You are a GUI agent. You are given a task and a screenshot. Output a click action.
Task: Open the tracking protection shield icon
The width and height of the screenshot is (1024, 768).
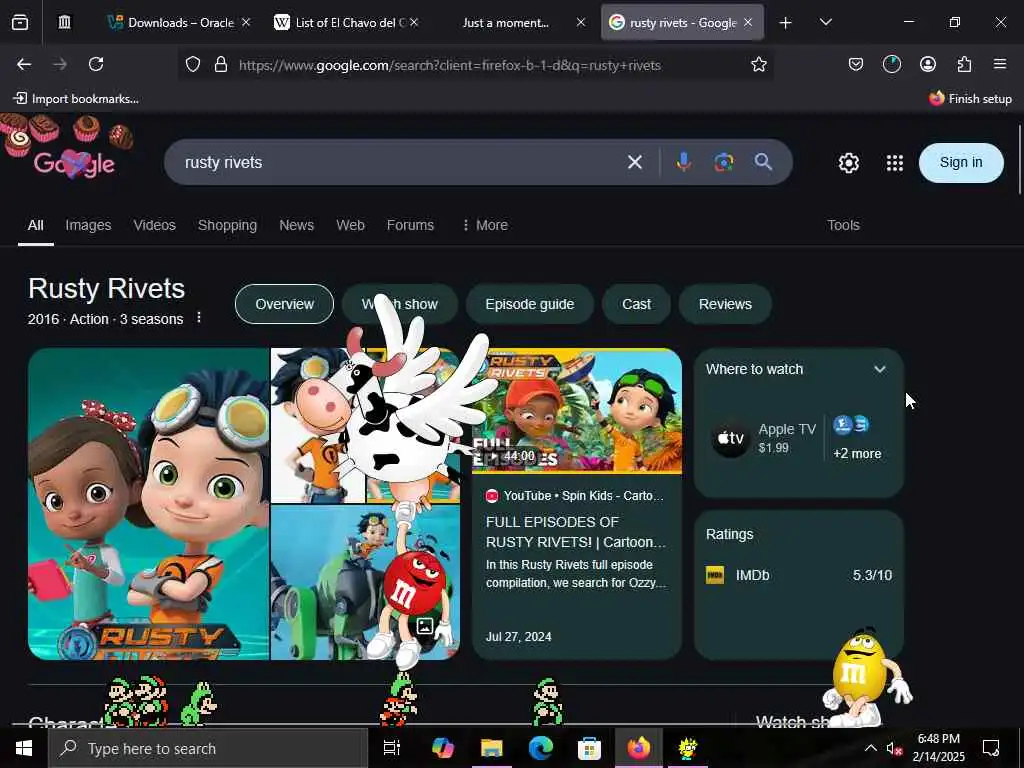click(x=193, y=65)
